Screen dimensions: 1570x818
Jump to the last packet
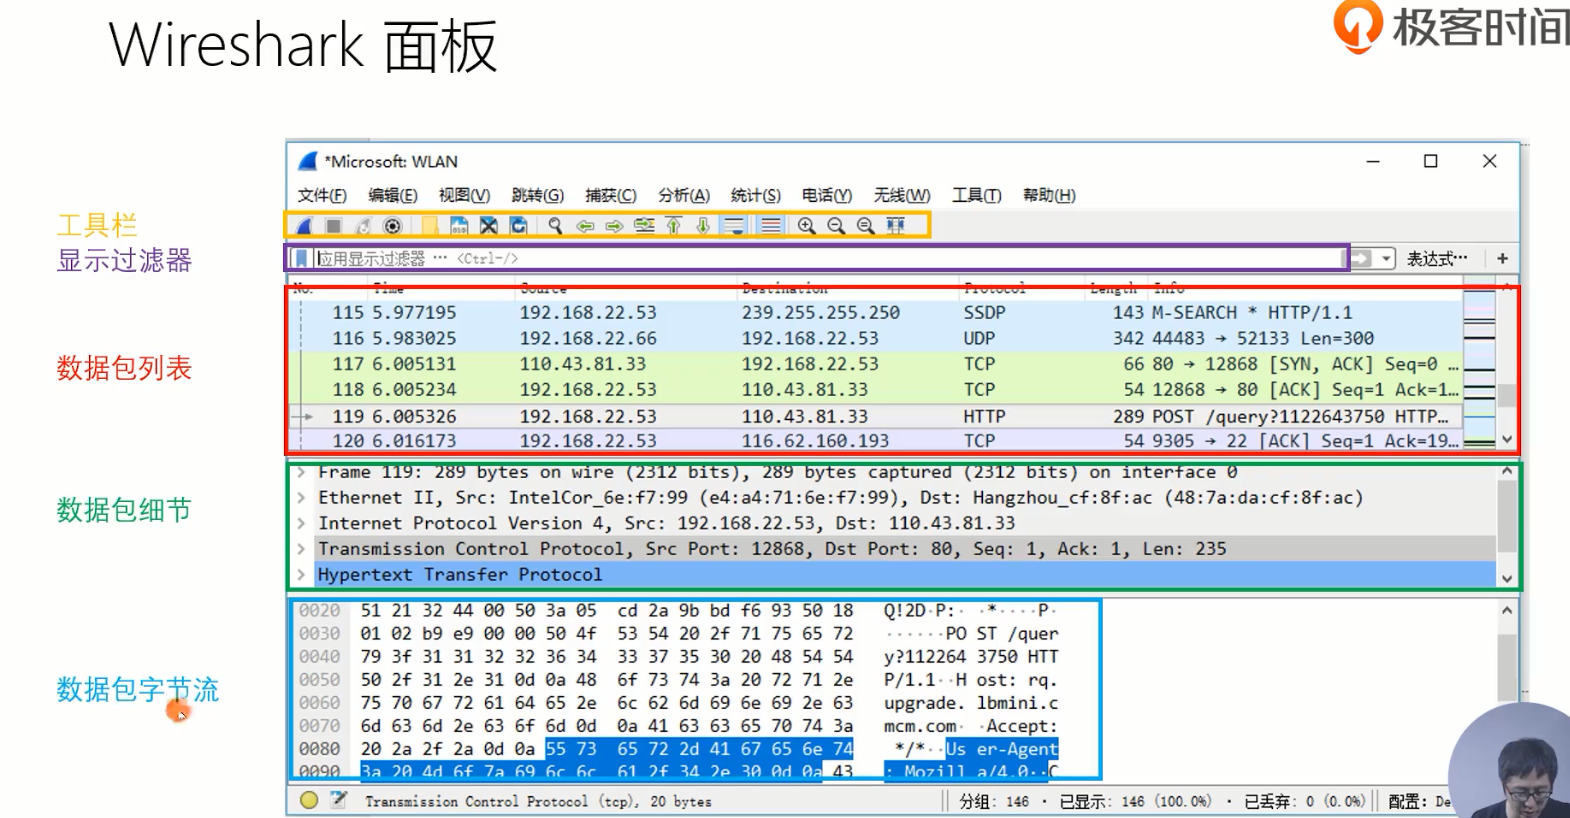pyautogui.click(x=703, y=226)
